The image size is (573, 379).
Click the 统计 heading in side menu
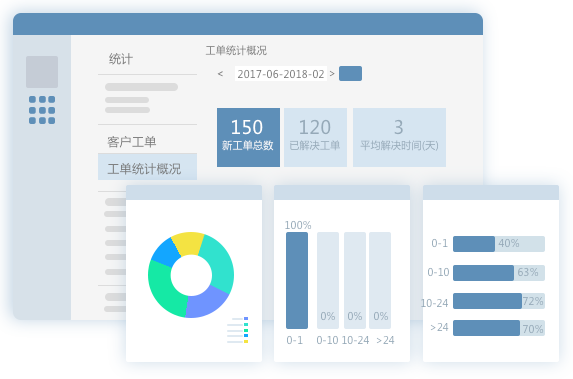(x=121, y=59)
